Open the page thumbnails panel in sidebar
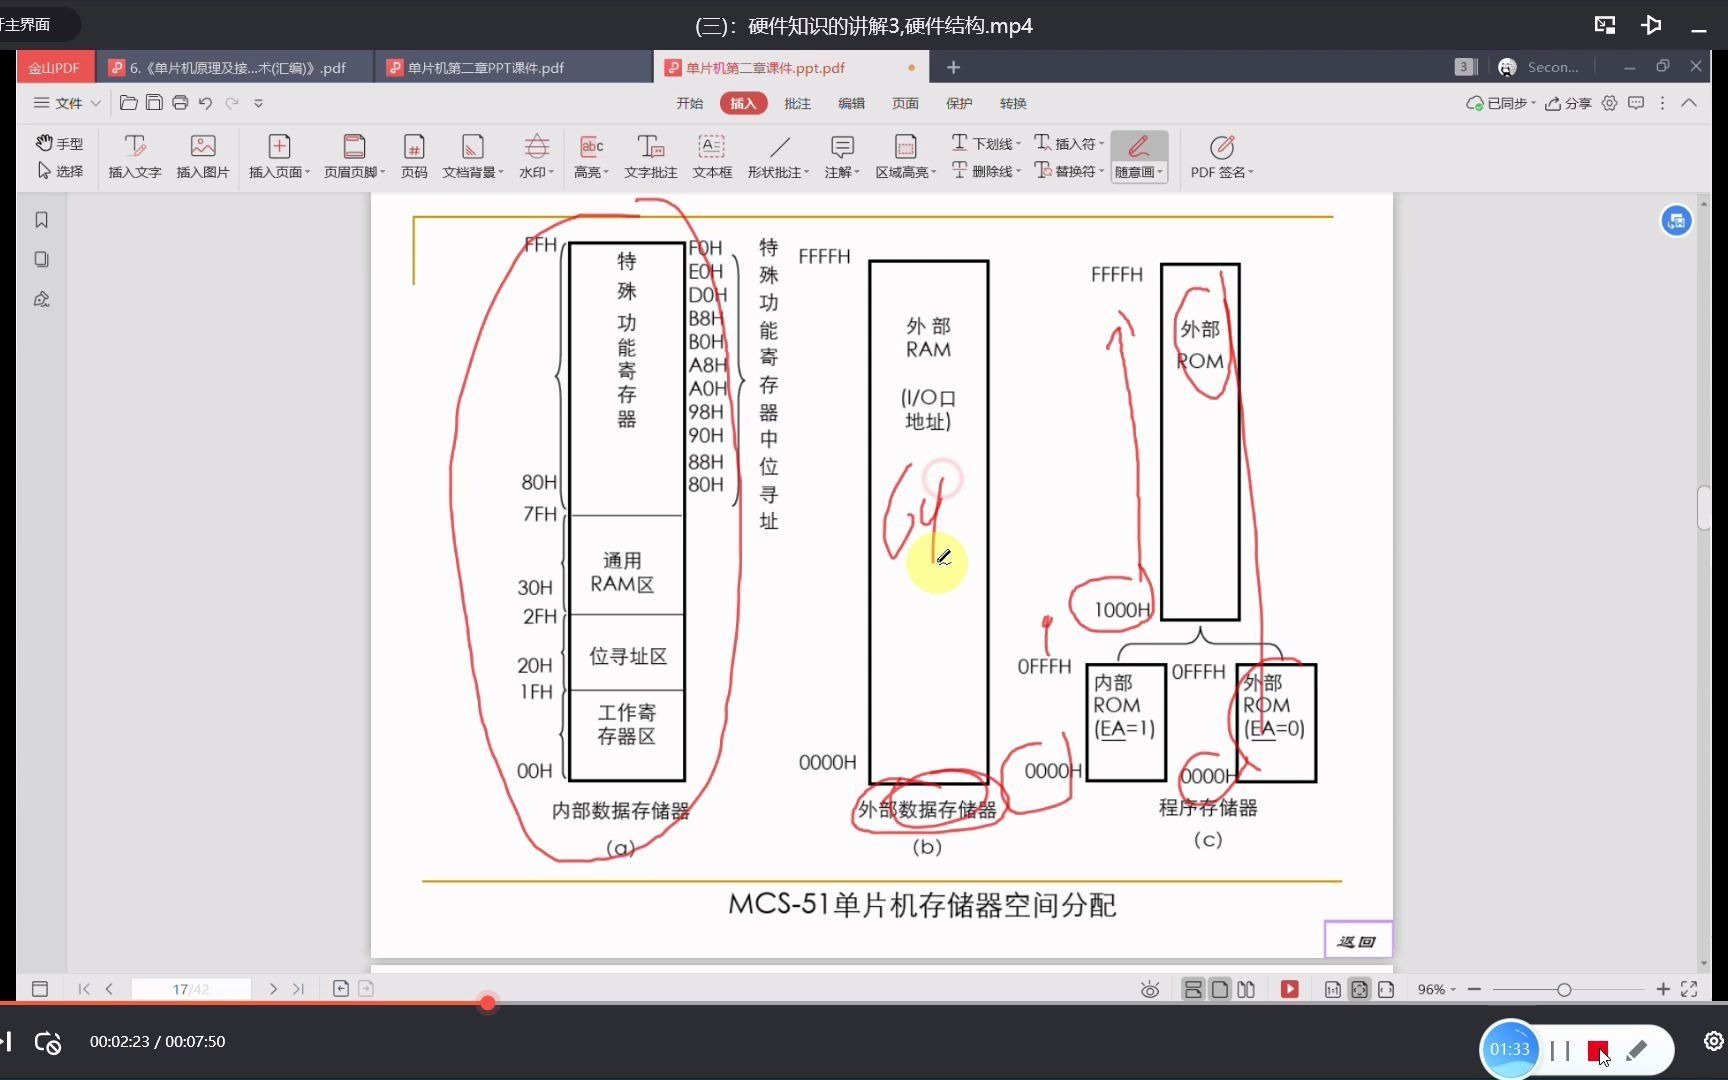The image size is (1728, 1080). point(41,259)
